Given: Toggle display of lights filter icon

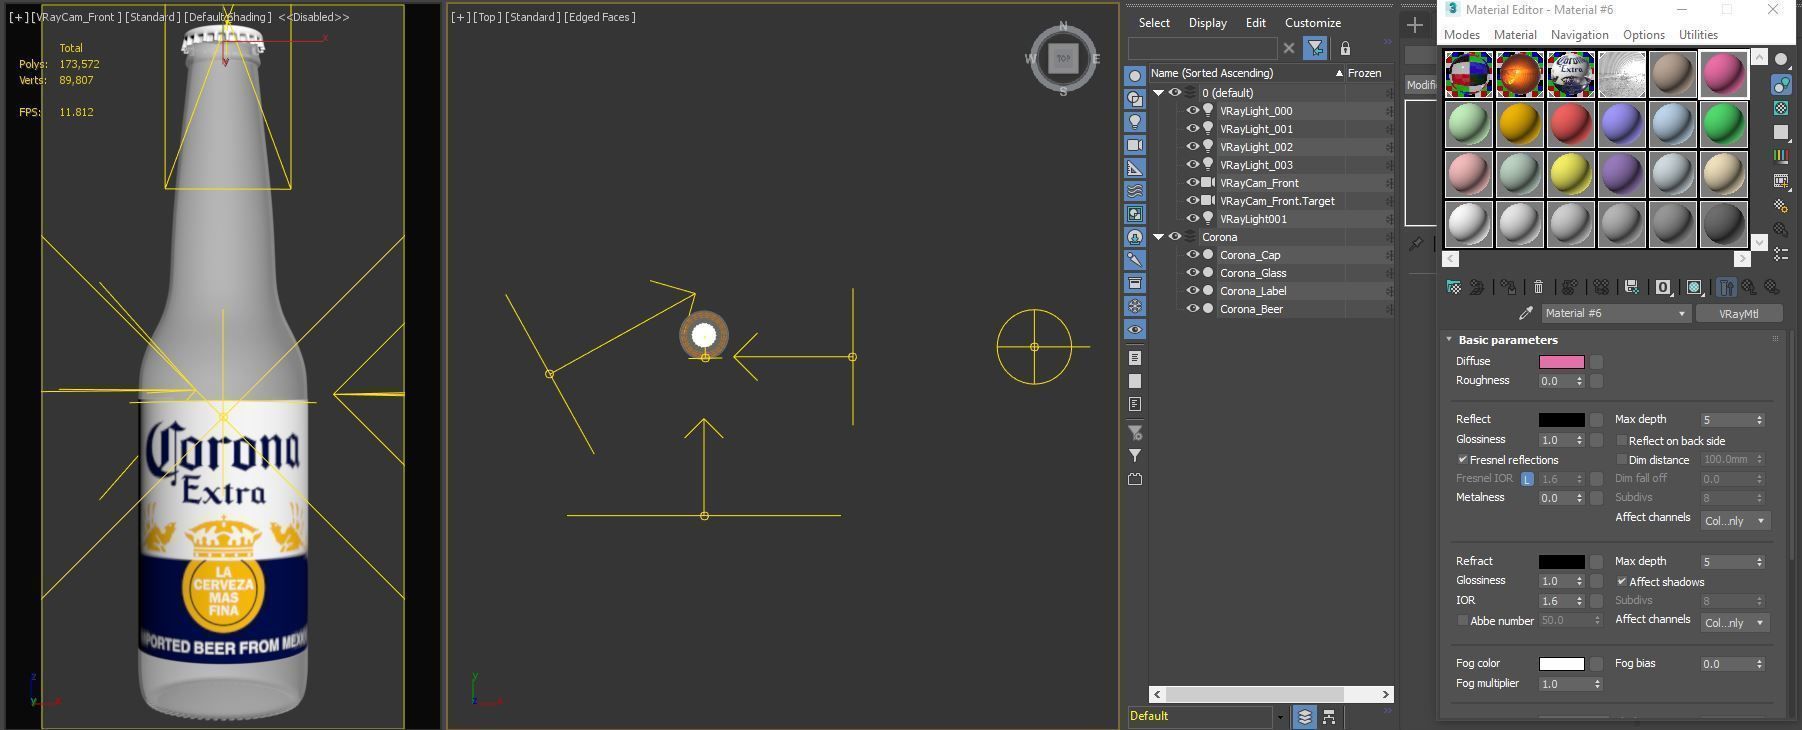Looking at the screenshot, I should coord(1135,122).
